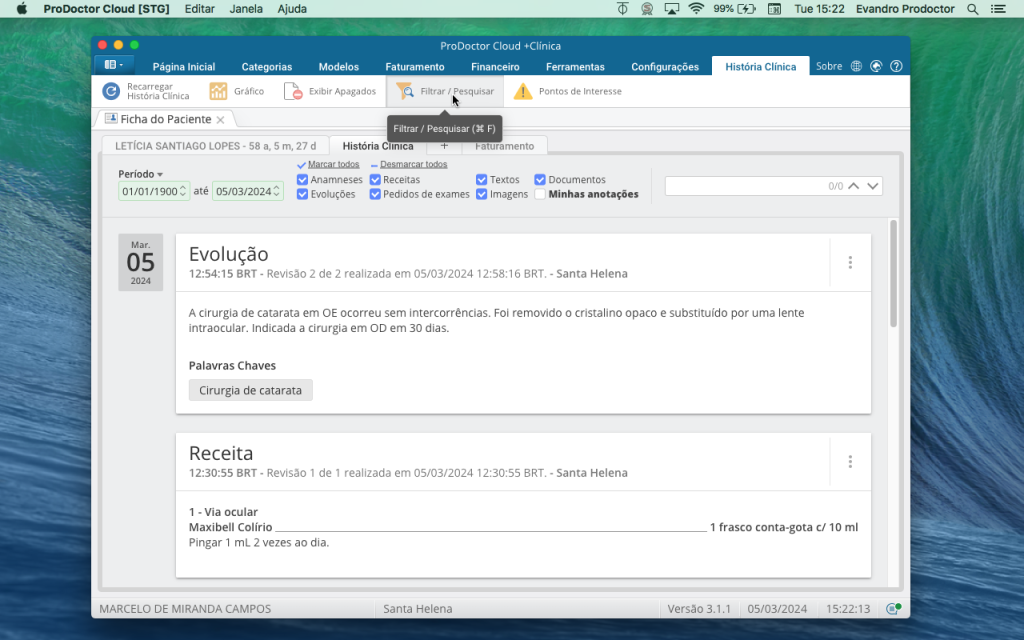This screenshot has width=1024, height=640.
Task: Close the Ficha do Paciente tab
Action: [221, 120]
